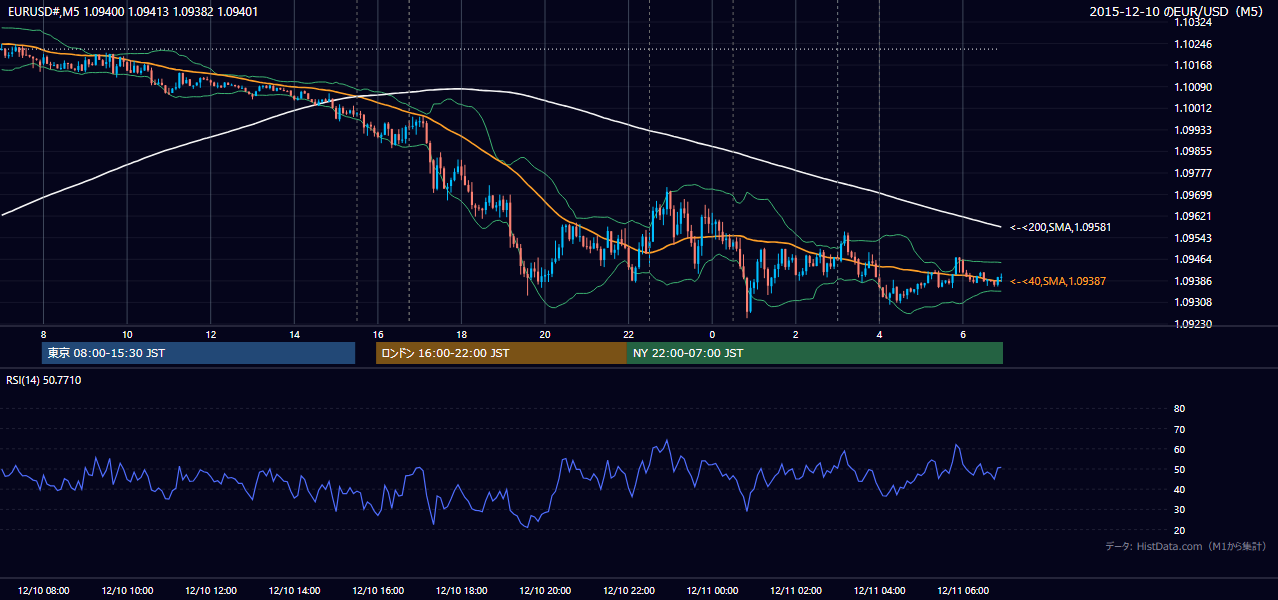The image size is (1278, 600).
Task: Click the RSI(14) 50.7710 indicator label
Action: pyautogui.click(x=44, y=380)
